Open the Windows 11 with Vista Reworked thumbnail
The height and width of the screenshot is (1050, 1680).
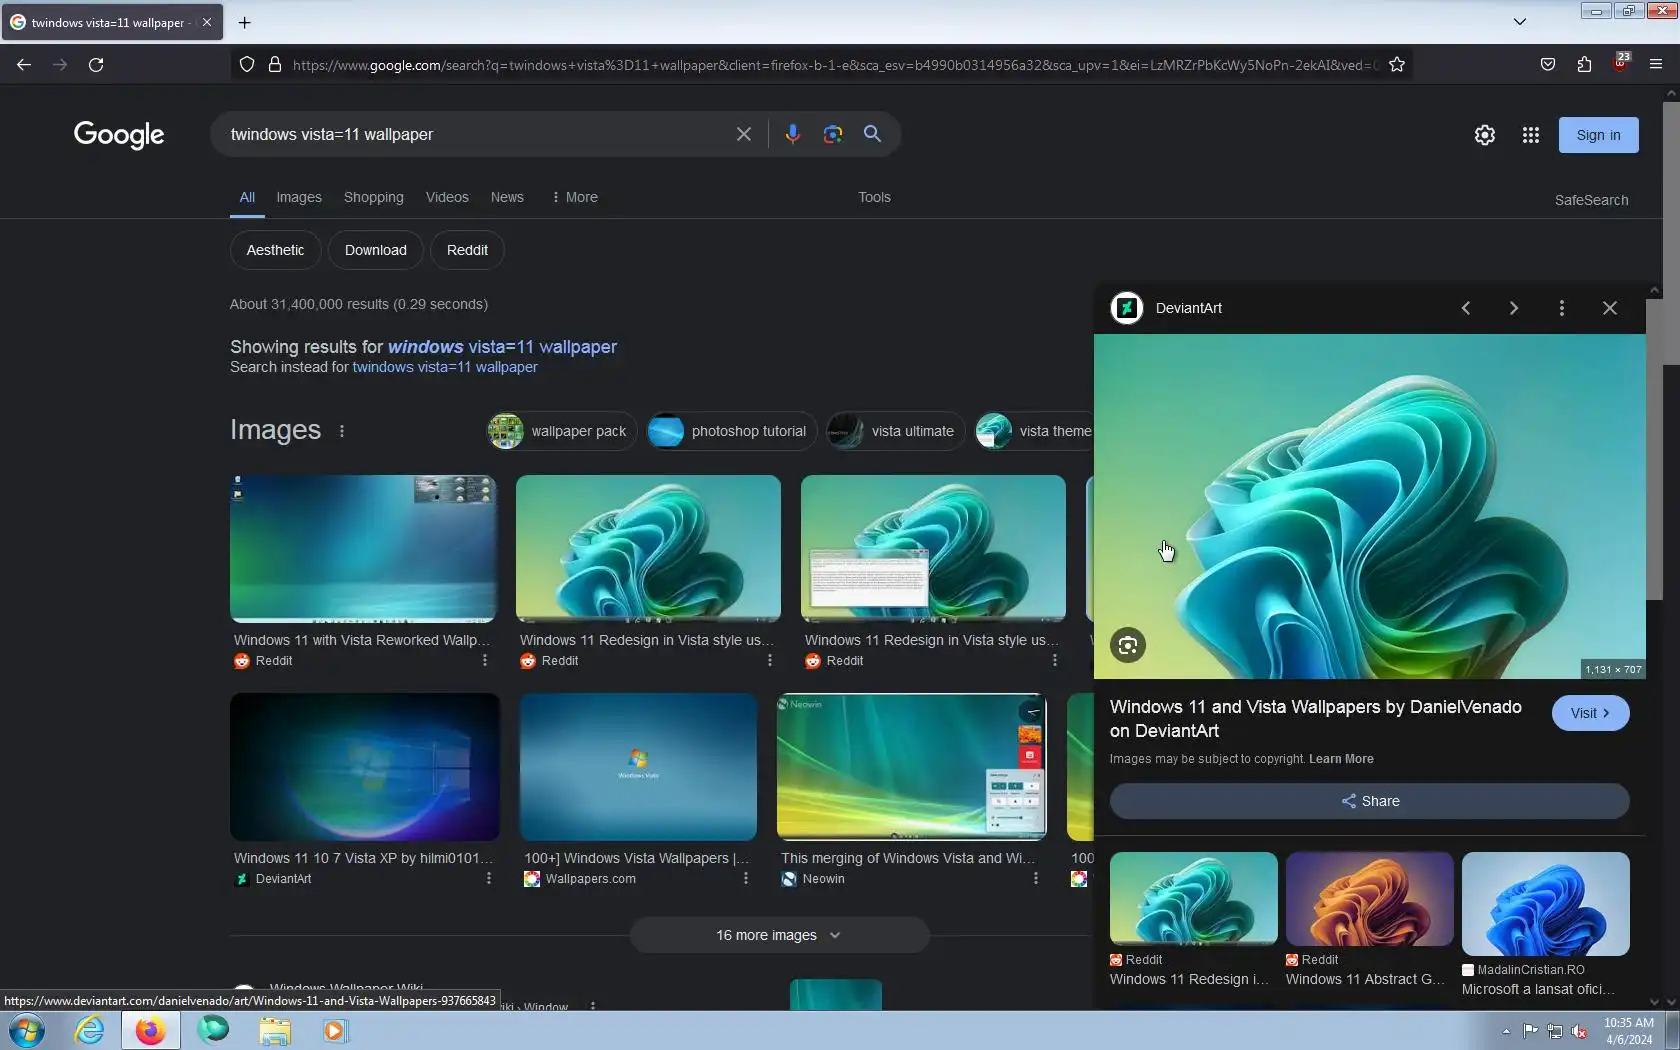363,548
